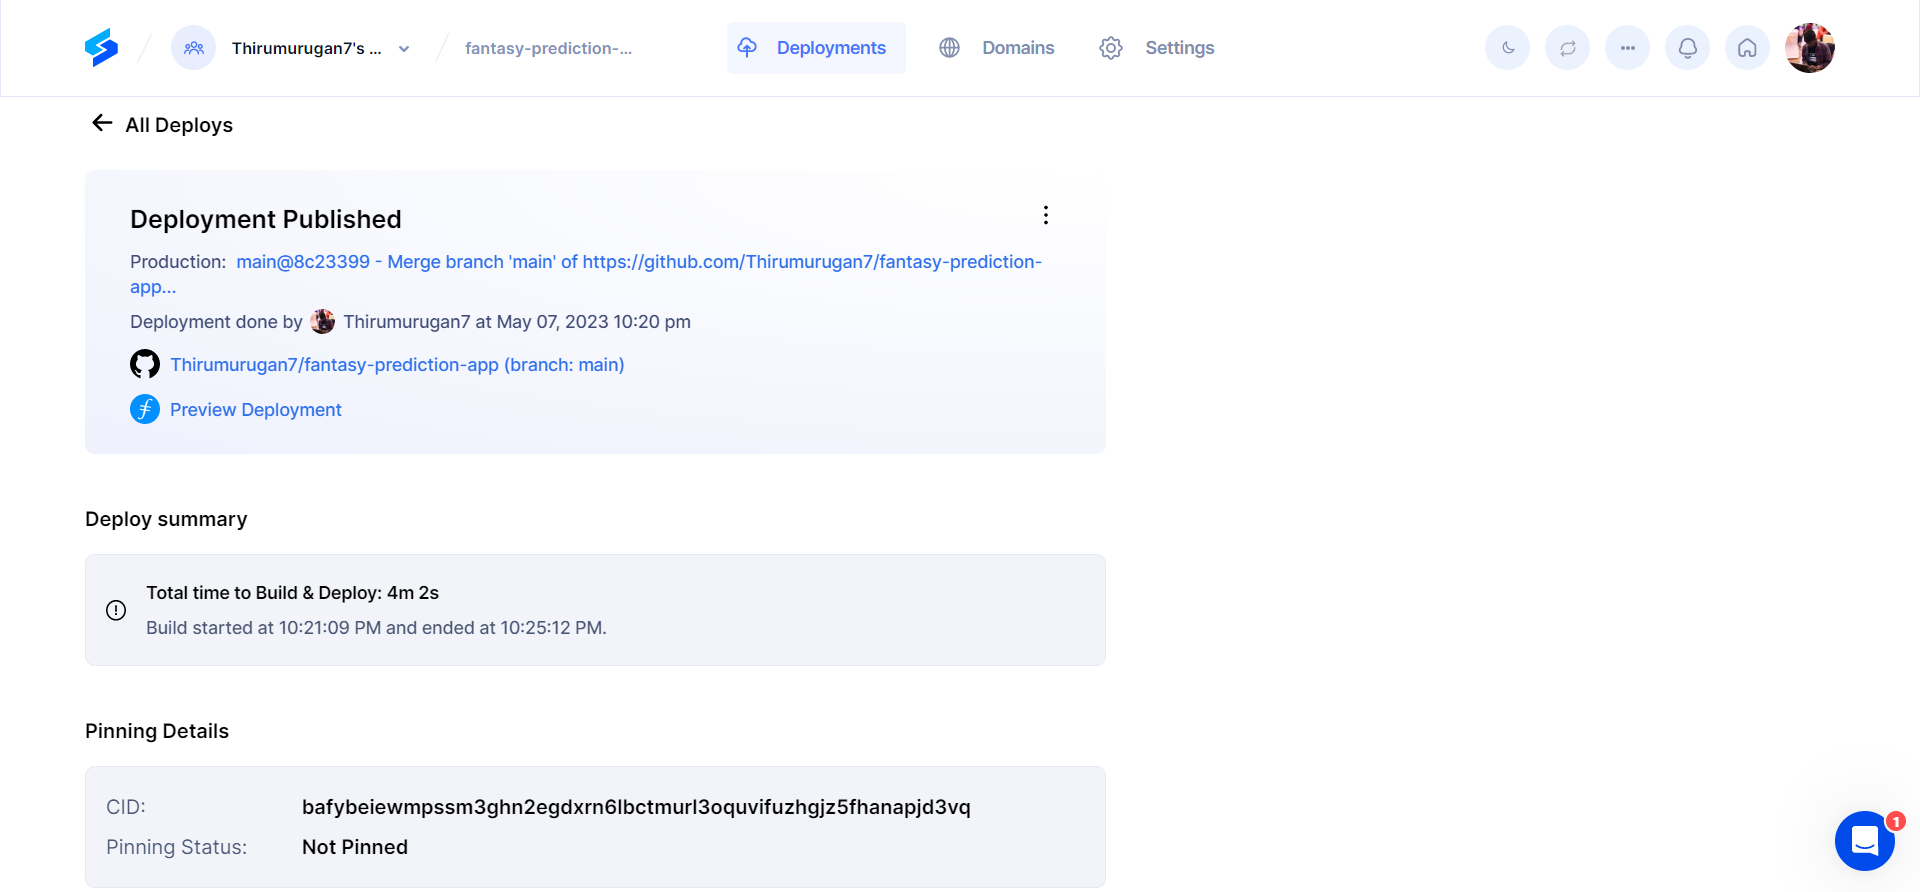Go to home with house icon

[x=1748, y=48]
